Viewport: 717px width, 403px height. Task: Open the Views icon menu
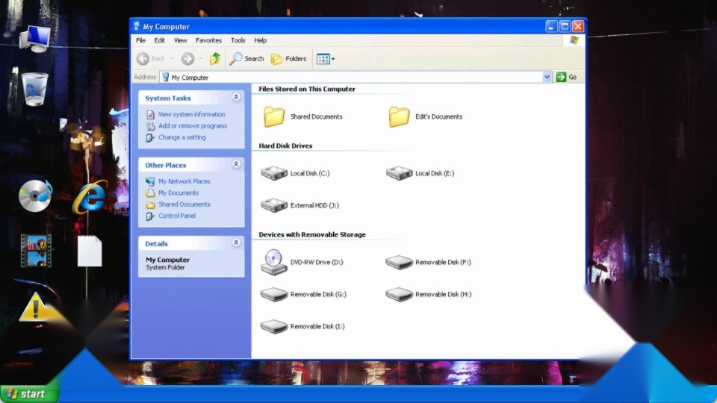coord(325,59)
